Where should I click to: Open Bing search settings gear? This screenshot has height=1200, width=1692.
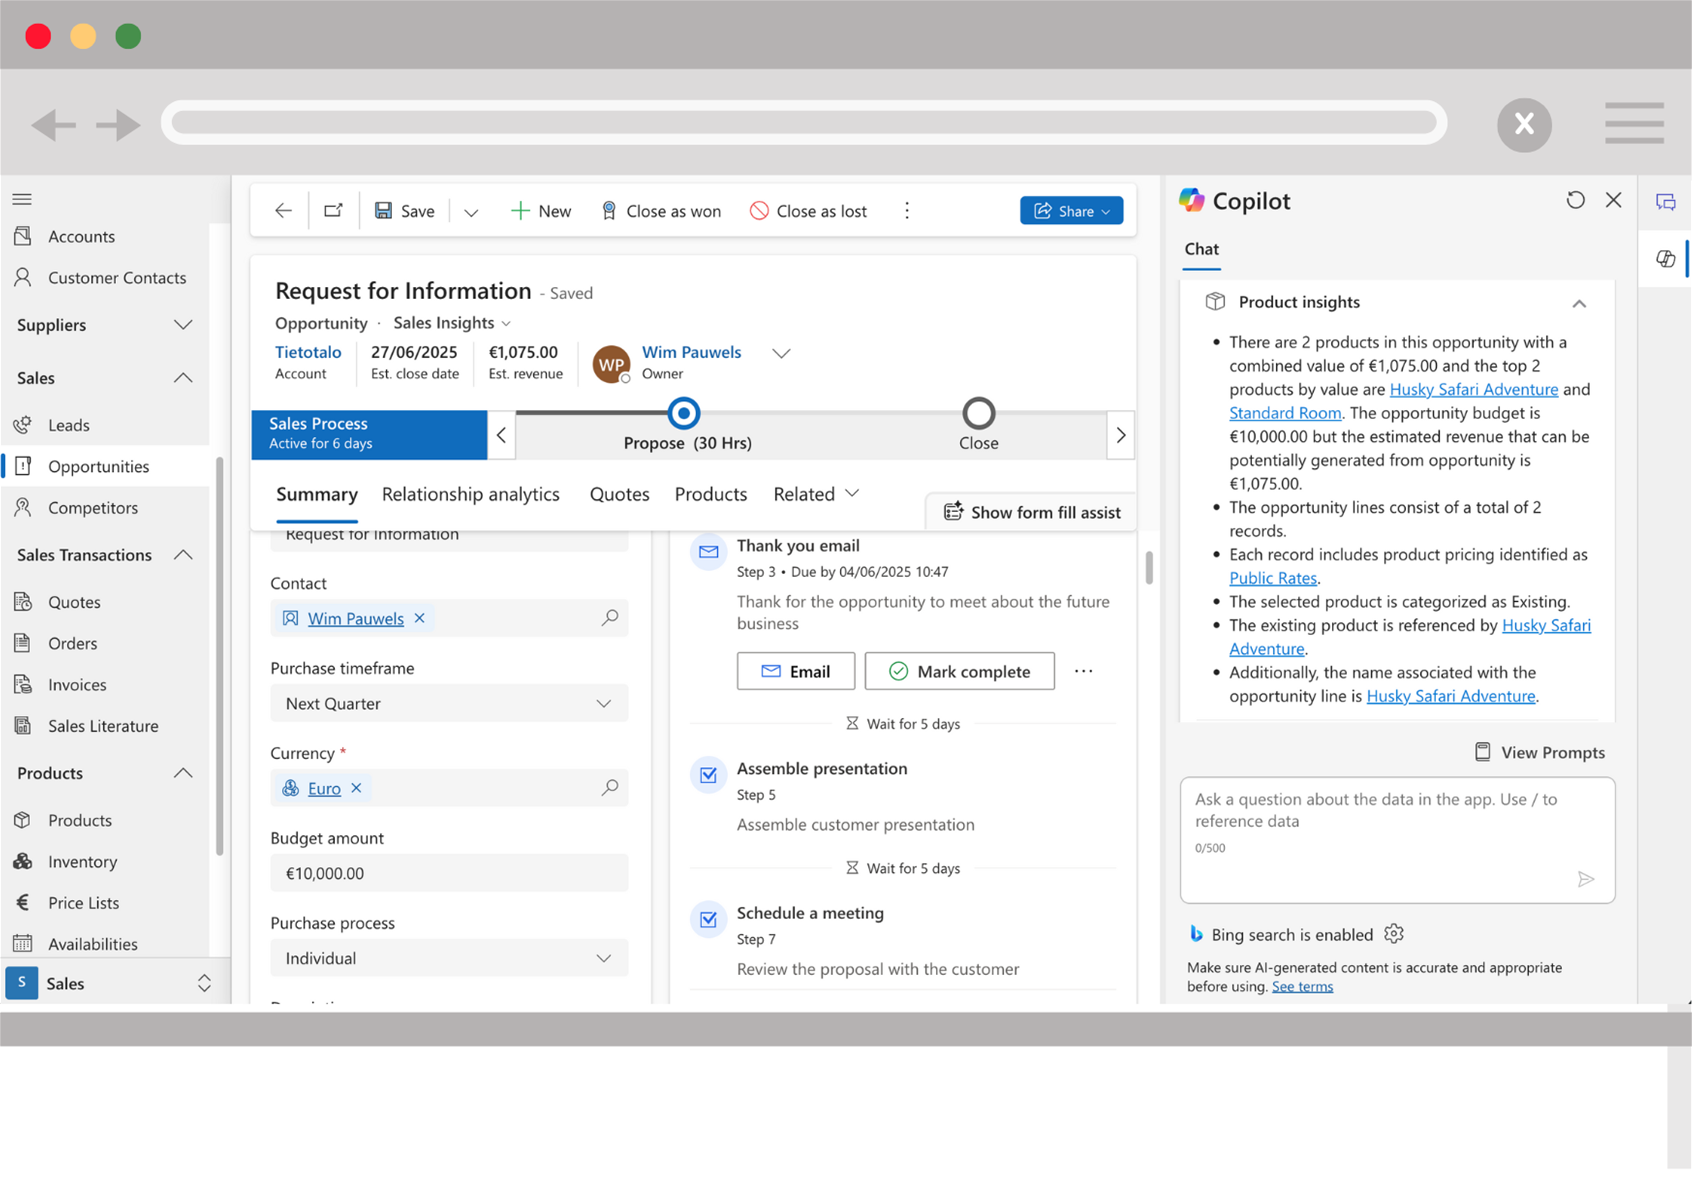1394,934
